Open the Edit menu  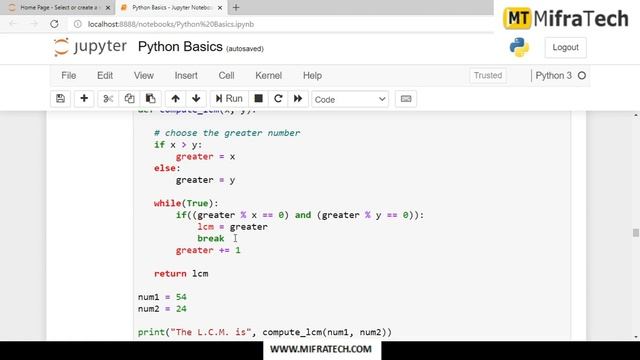click(105, 76)
